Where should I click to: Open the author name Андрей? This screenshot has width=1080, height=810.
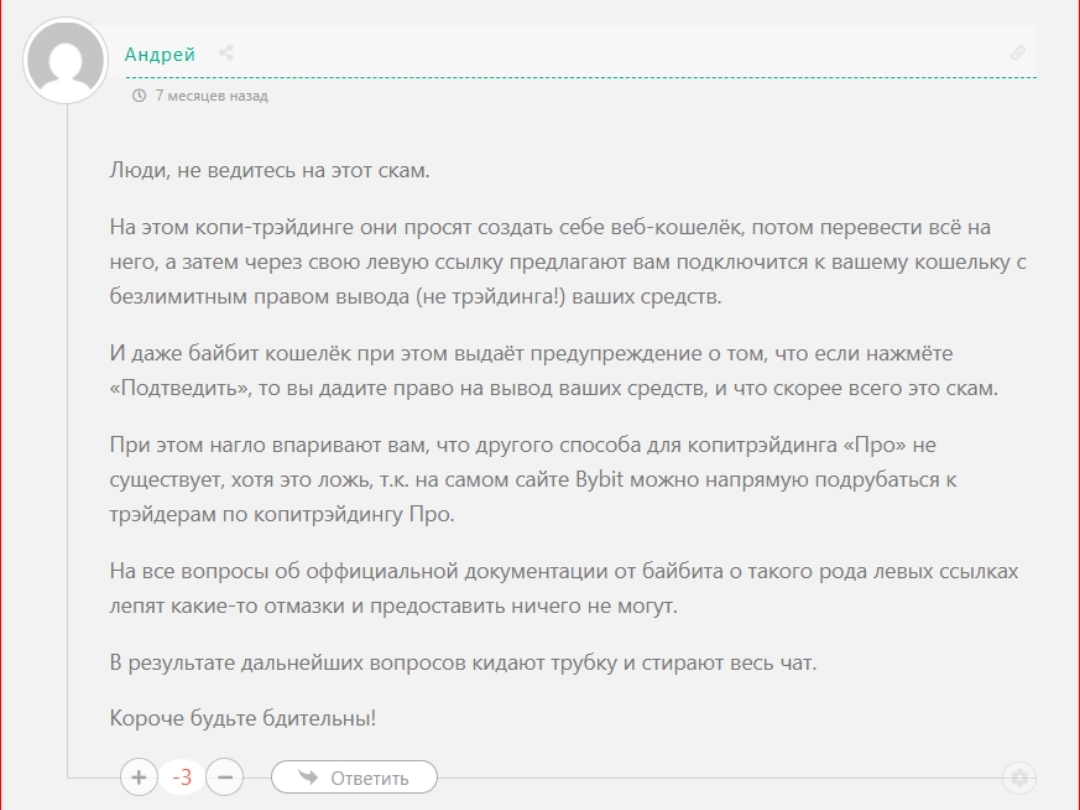160,54
